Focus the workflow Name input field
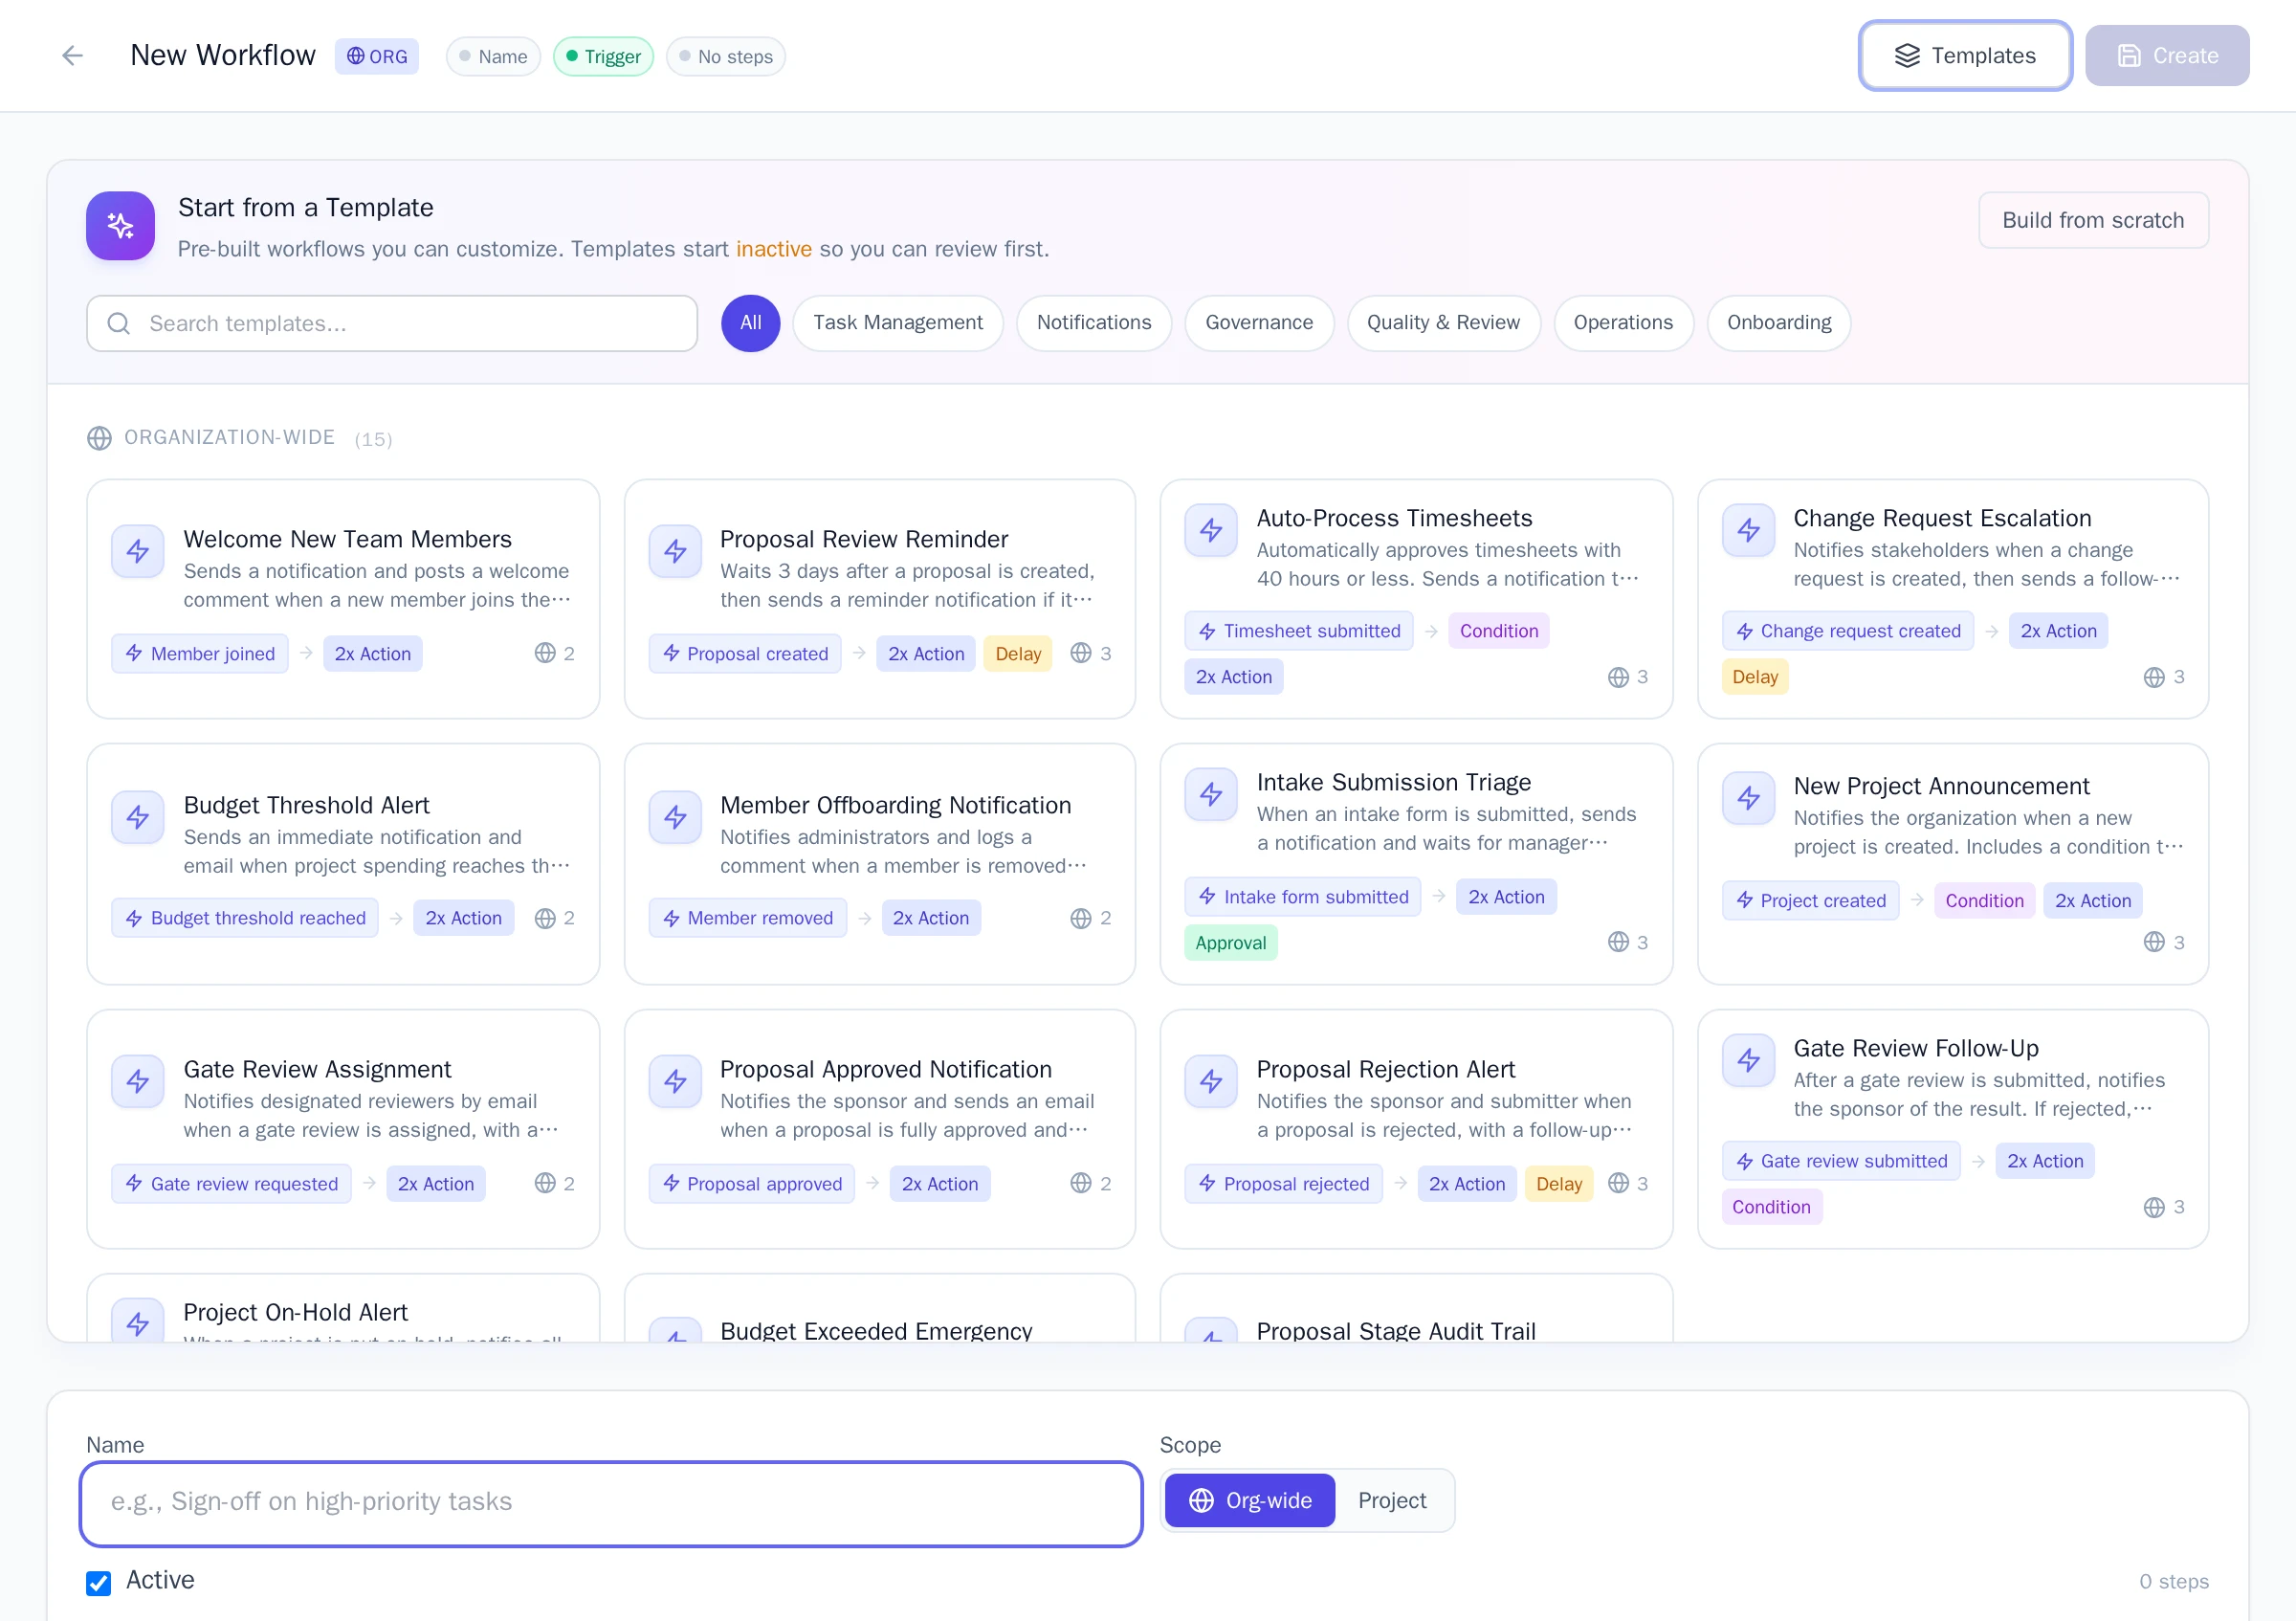Viewport: 2296px width, 1621px height. pyautogui.click(x=611, y=1503)
